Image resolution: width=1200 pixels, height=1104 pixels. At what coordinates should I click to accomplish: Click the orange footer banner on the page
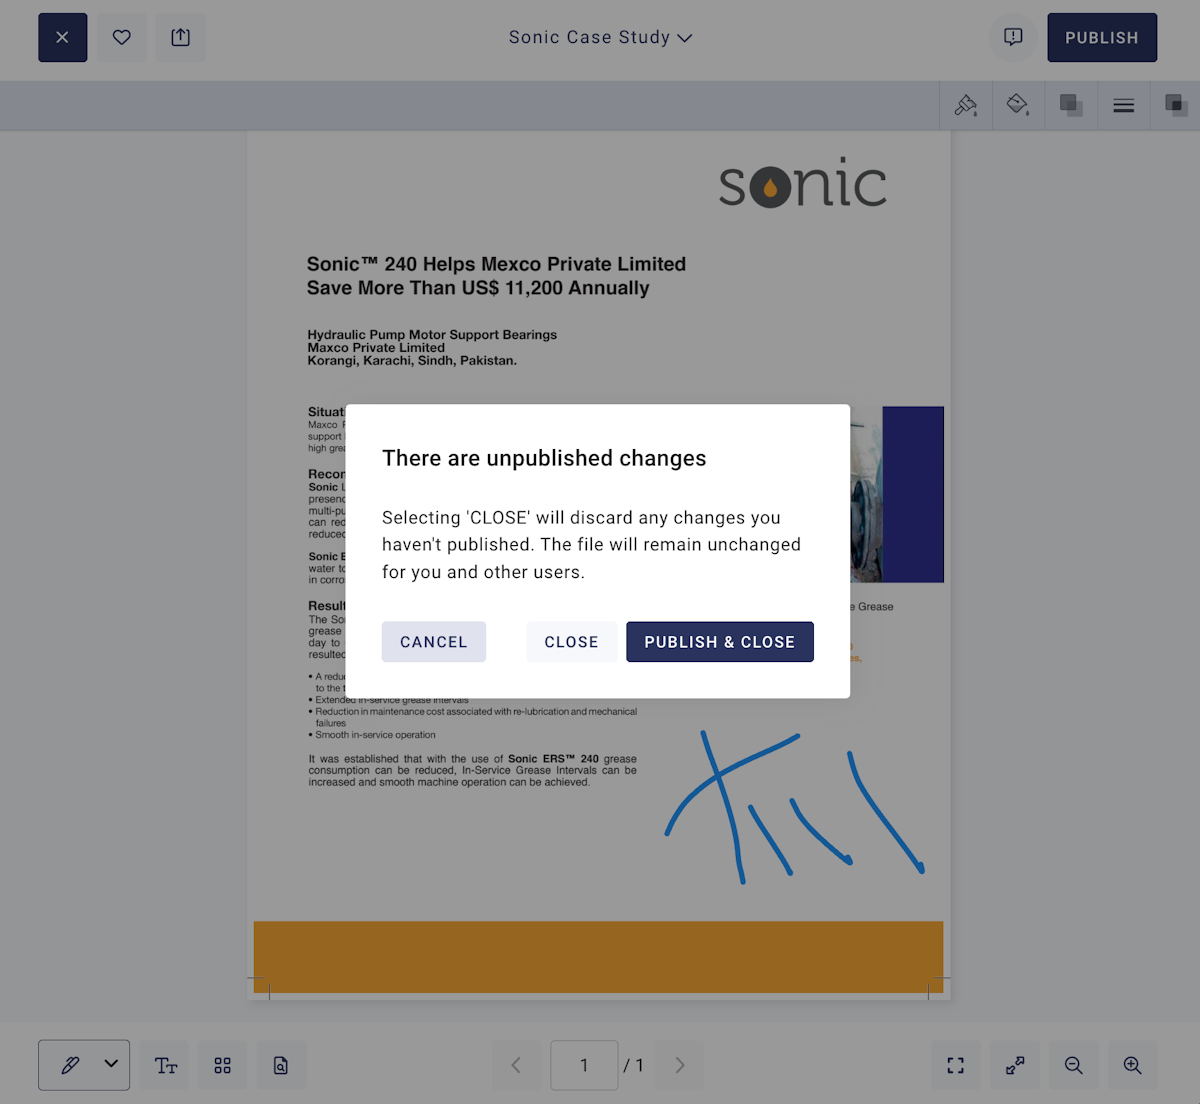coord(598,957)
